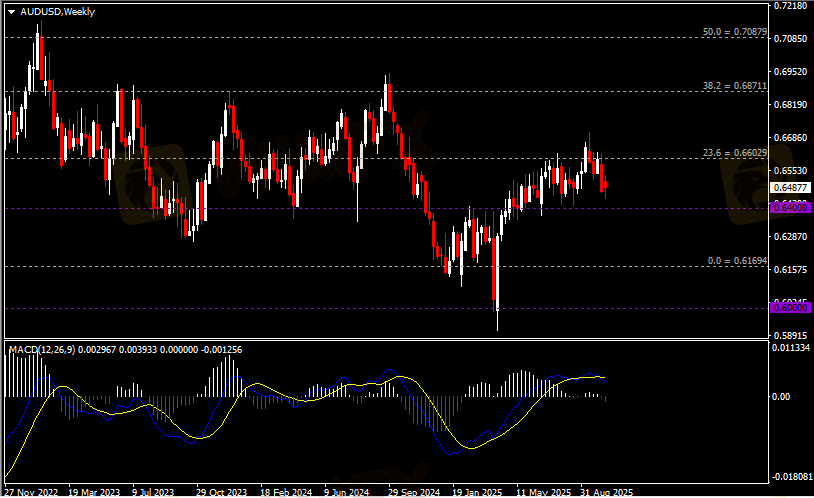Click the 29 Sep 2024 date label

pos(413,492)
